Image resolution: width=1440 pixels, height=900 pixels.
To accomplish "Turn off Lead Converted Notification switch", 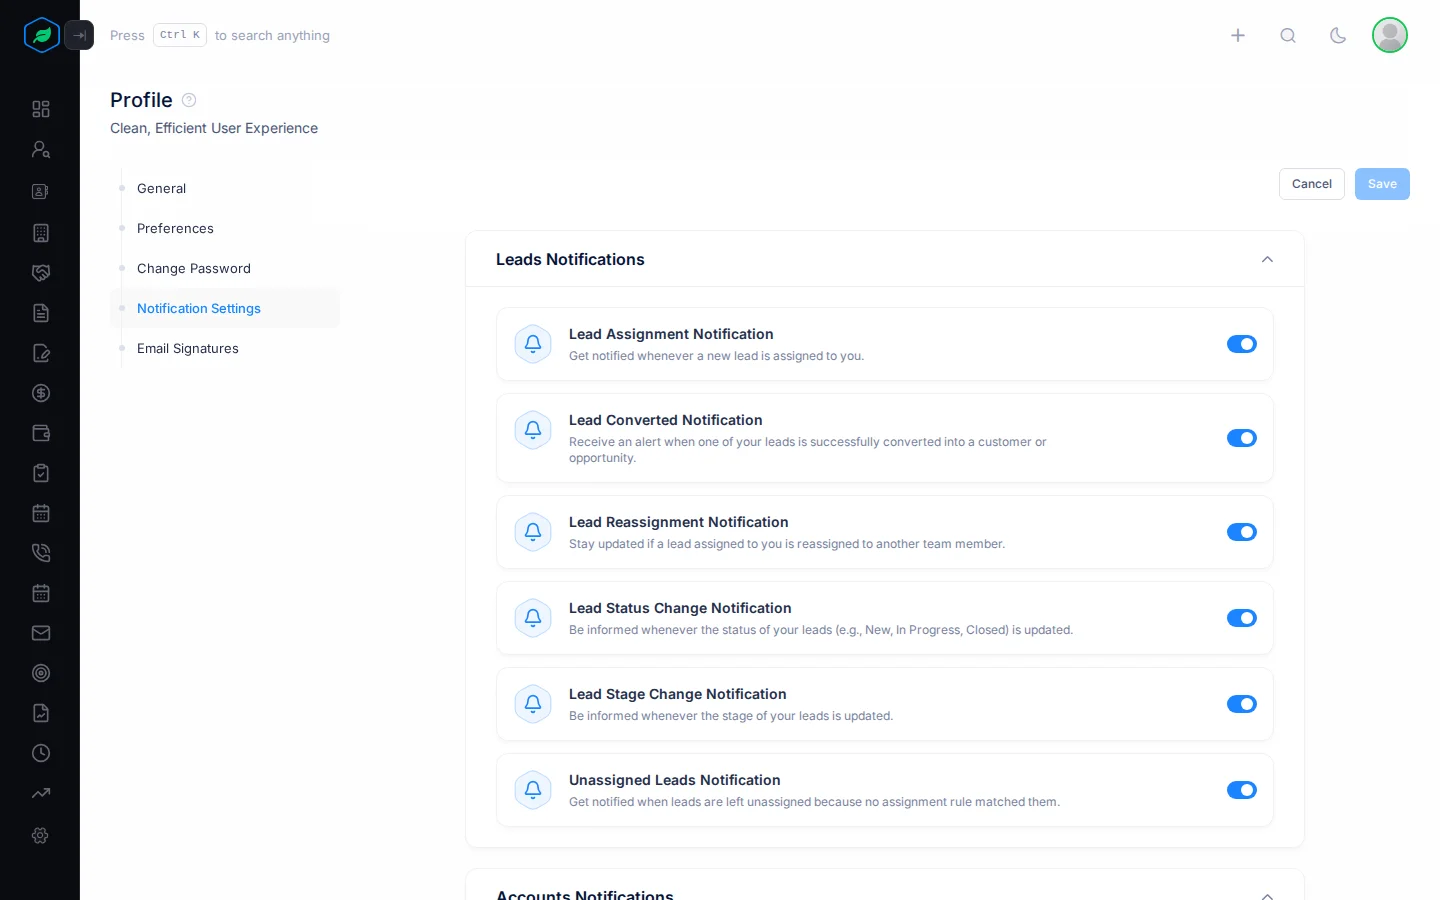I will [x=1242, y=438].
